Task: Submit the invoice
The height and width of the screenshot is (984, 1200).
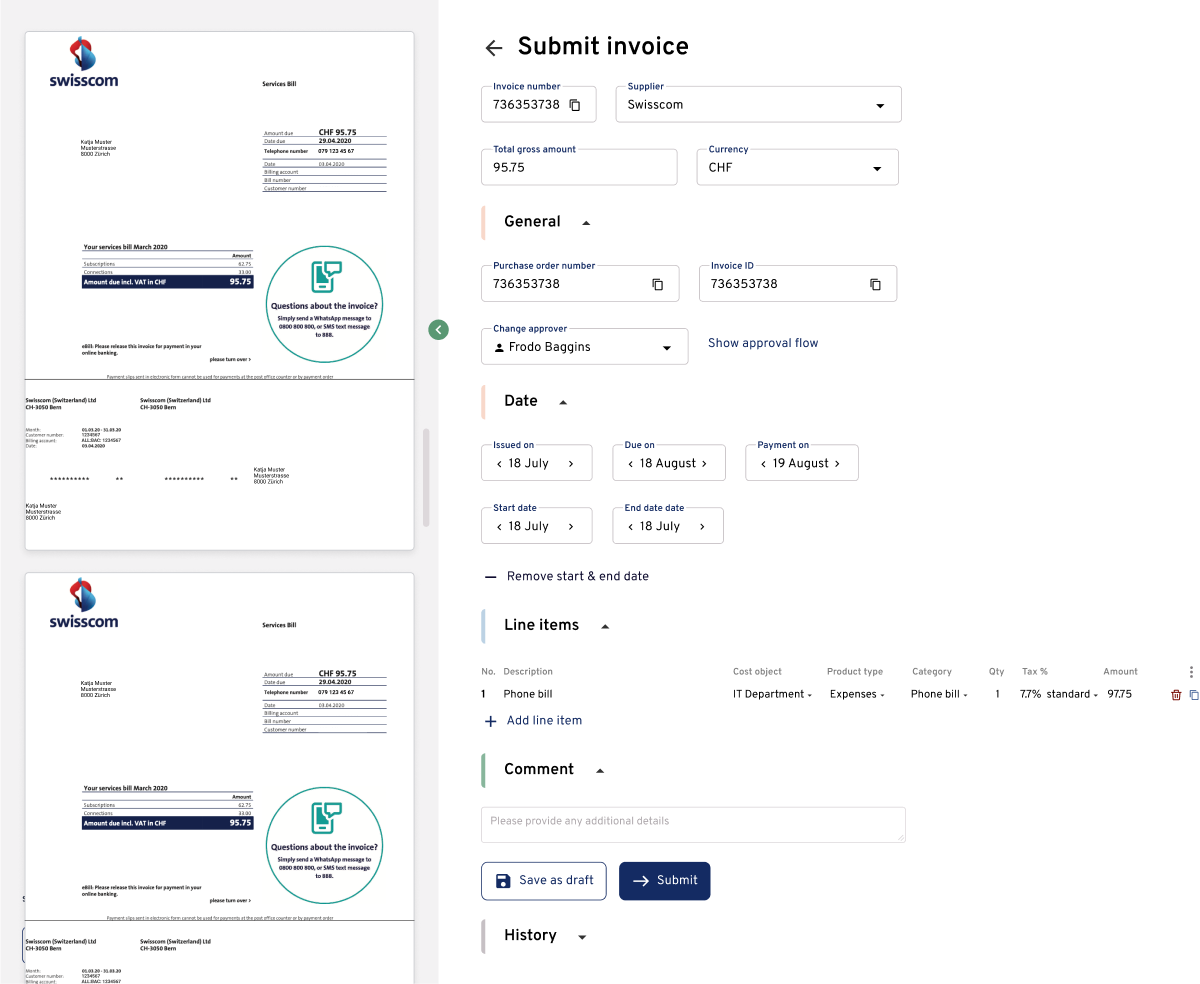Action: tap(664, 881)
